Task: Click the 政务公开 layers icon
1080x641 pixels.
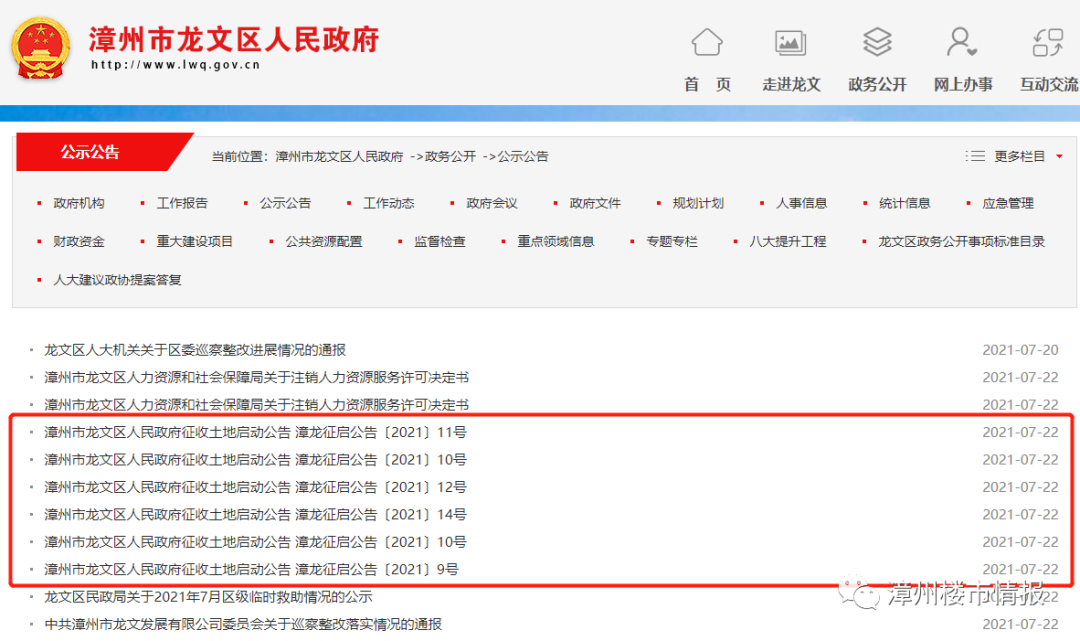Action: click(877, 43)
